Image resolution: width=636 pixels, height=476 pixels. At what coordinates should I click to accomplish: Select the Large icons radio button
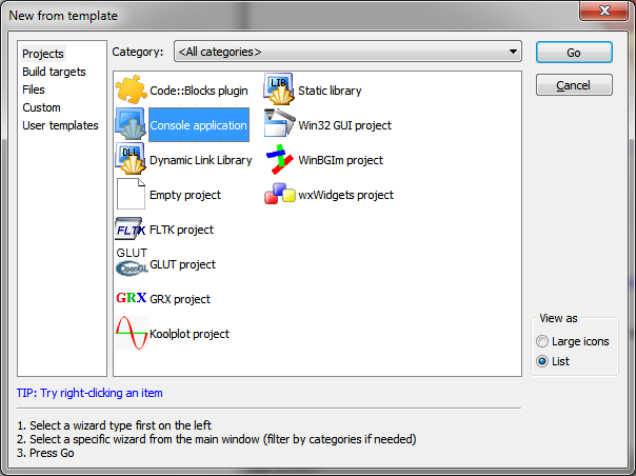pos(542,341)
